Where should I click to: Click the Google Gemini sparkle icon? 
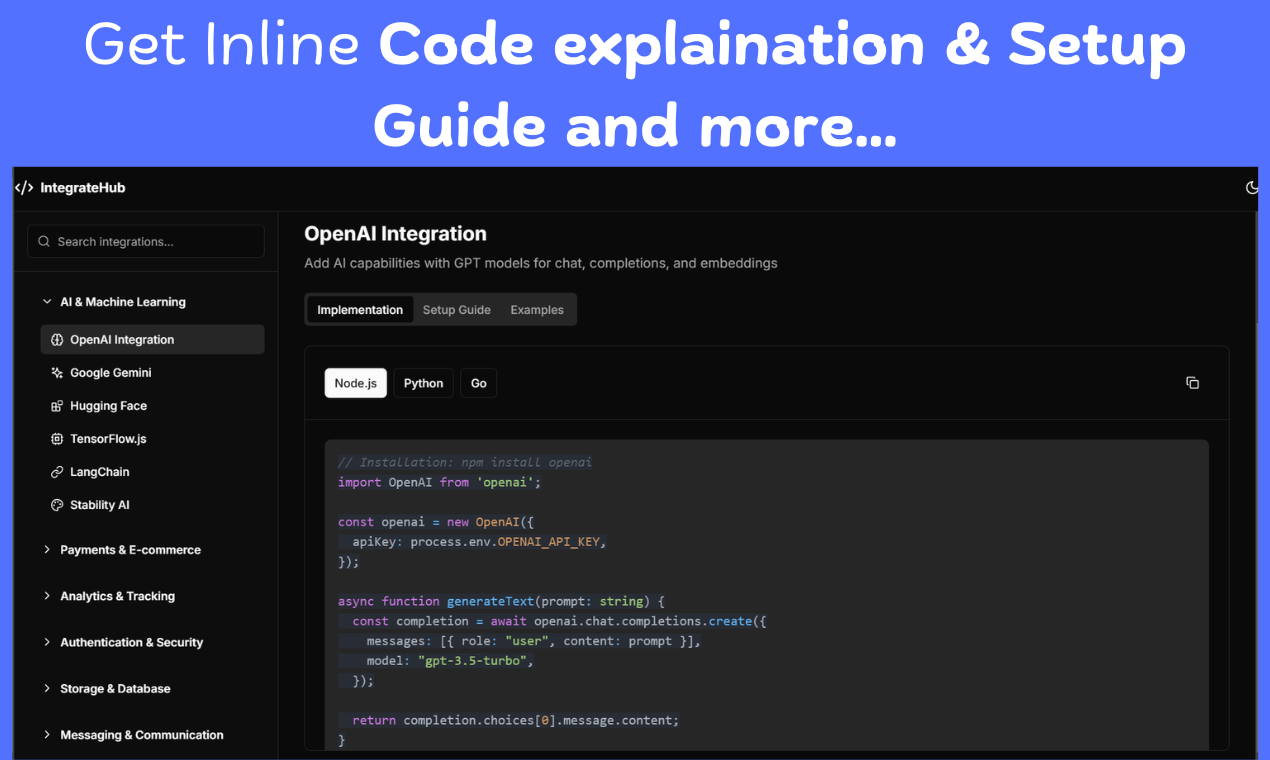57,373
